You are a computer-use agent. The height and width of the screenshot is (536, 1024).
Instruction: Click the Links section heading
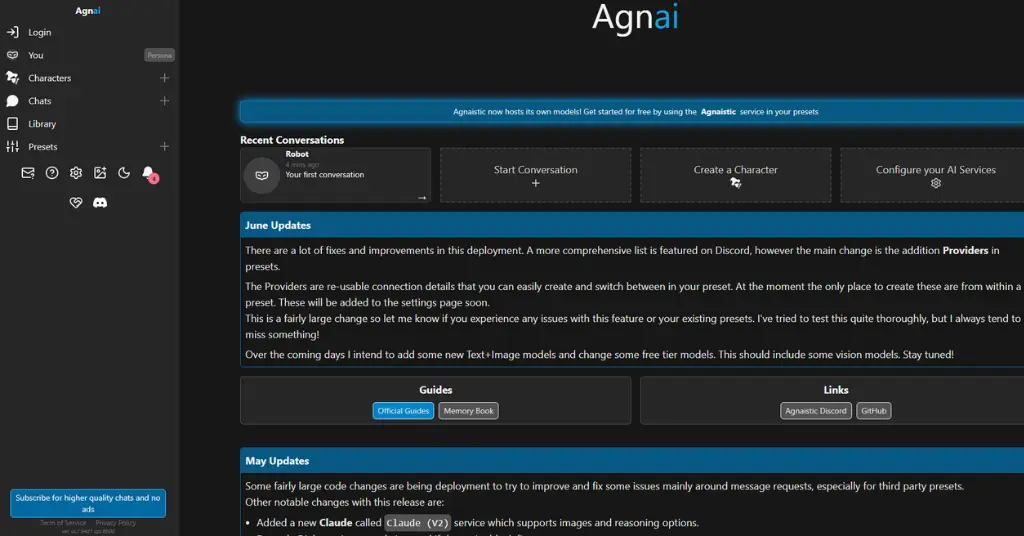pyautogui.click(x=836, y=390)
